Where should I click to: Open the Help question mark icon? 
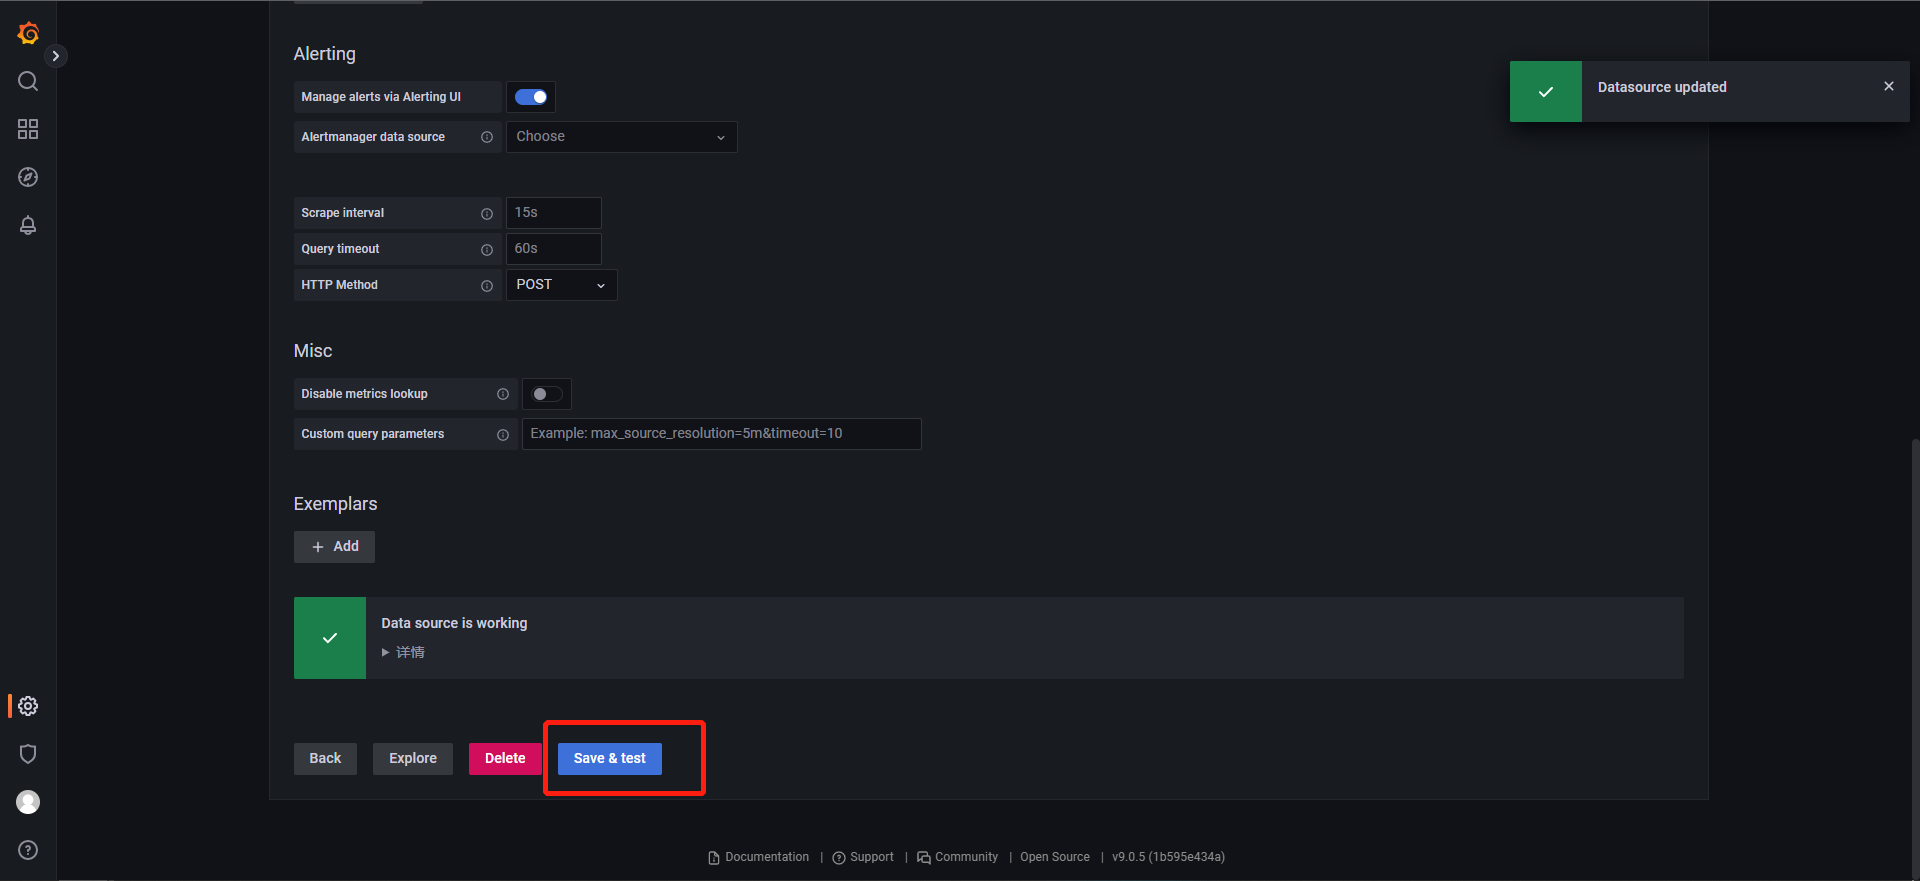(28, 850)
